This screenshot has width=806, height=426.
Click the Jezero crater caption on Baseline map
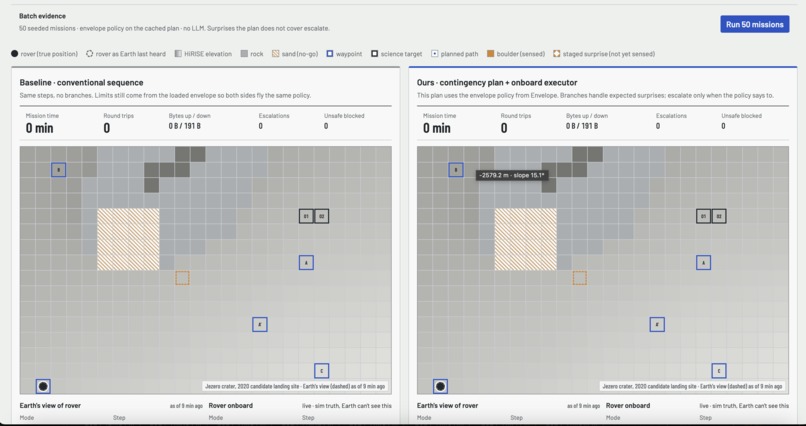coord(295,386)
